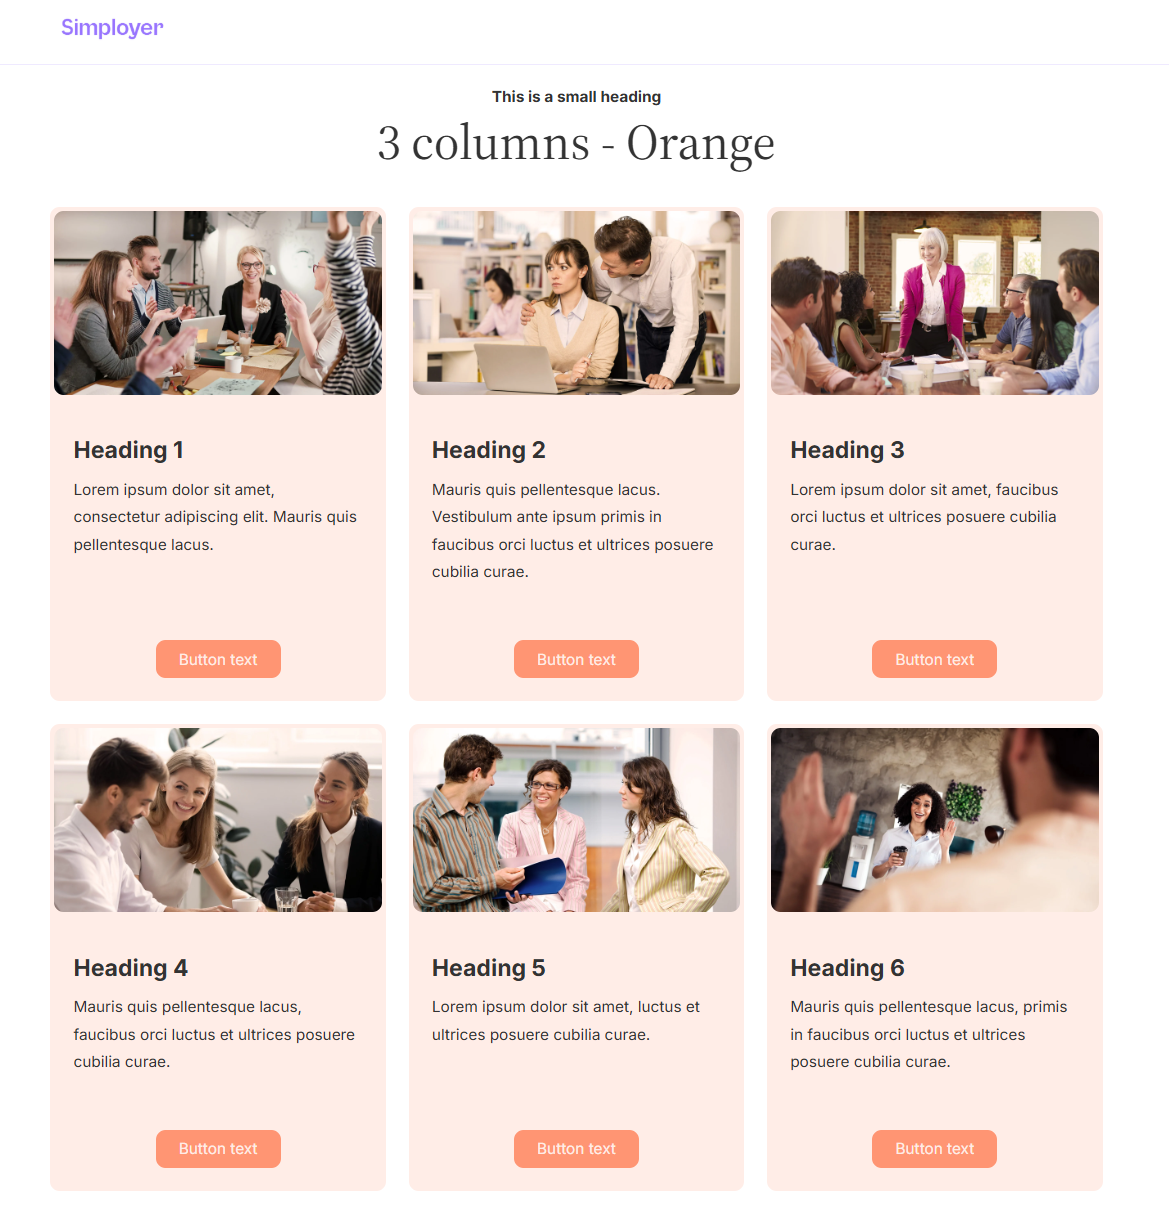Open the Heading 3 pink blazer presenter image

pos(935,303)
